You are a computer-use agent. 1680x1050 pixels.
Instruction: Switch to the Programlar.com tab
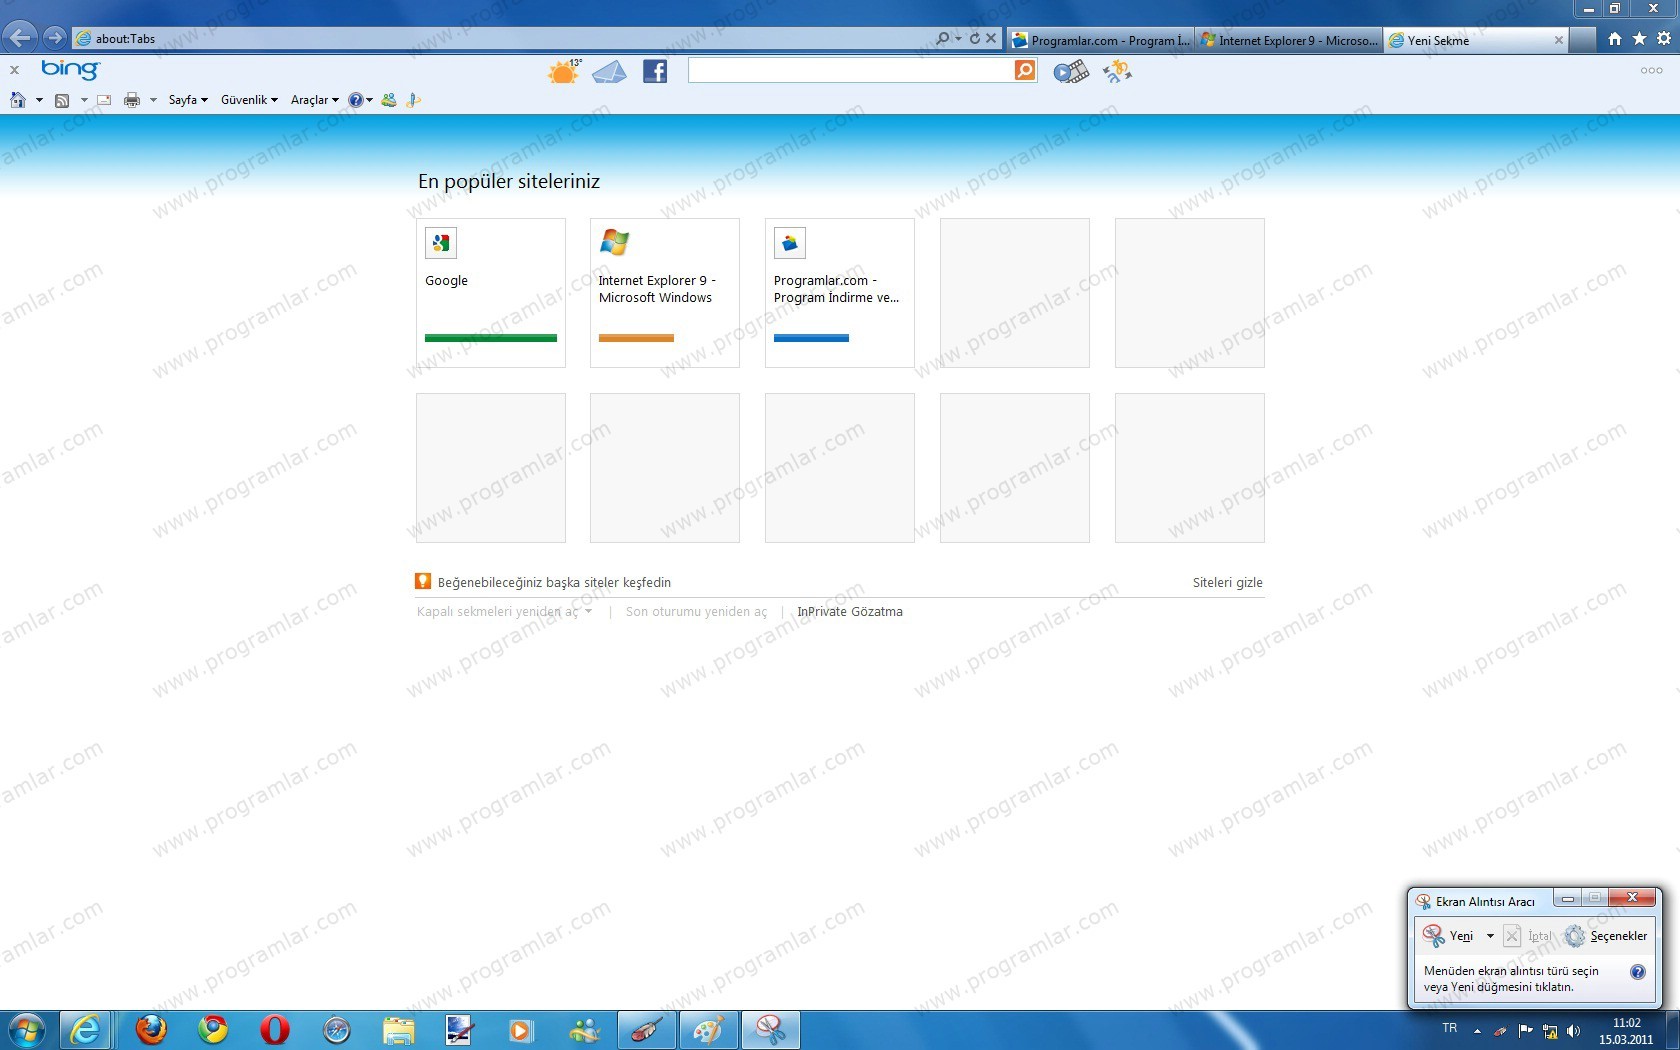(1101, 40)
